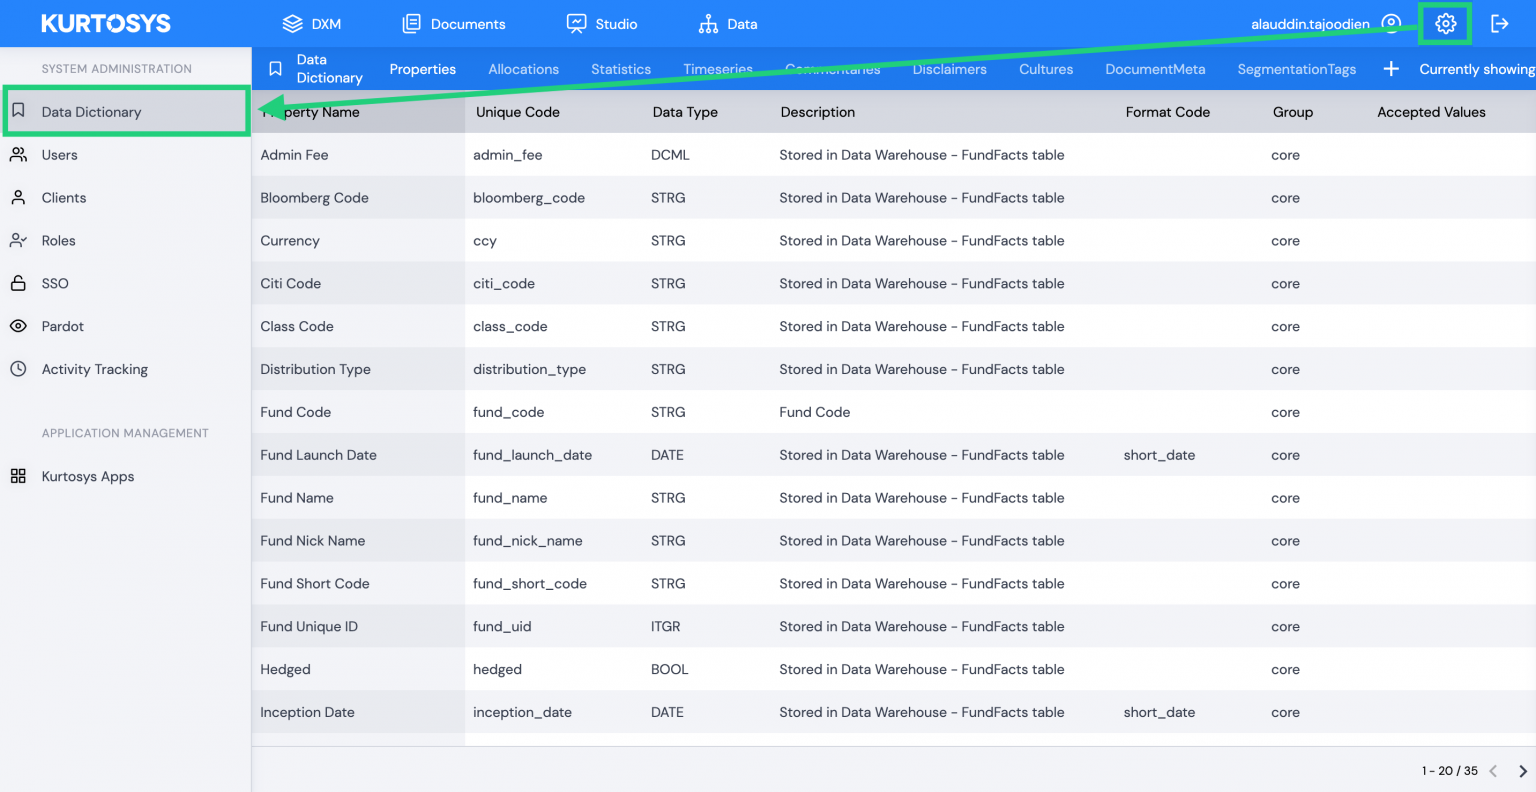Open the DXM module icon
The image size is (1536, 792).
tap(291, 23)
